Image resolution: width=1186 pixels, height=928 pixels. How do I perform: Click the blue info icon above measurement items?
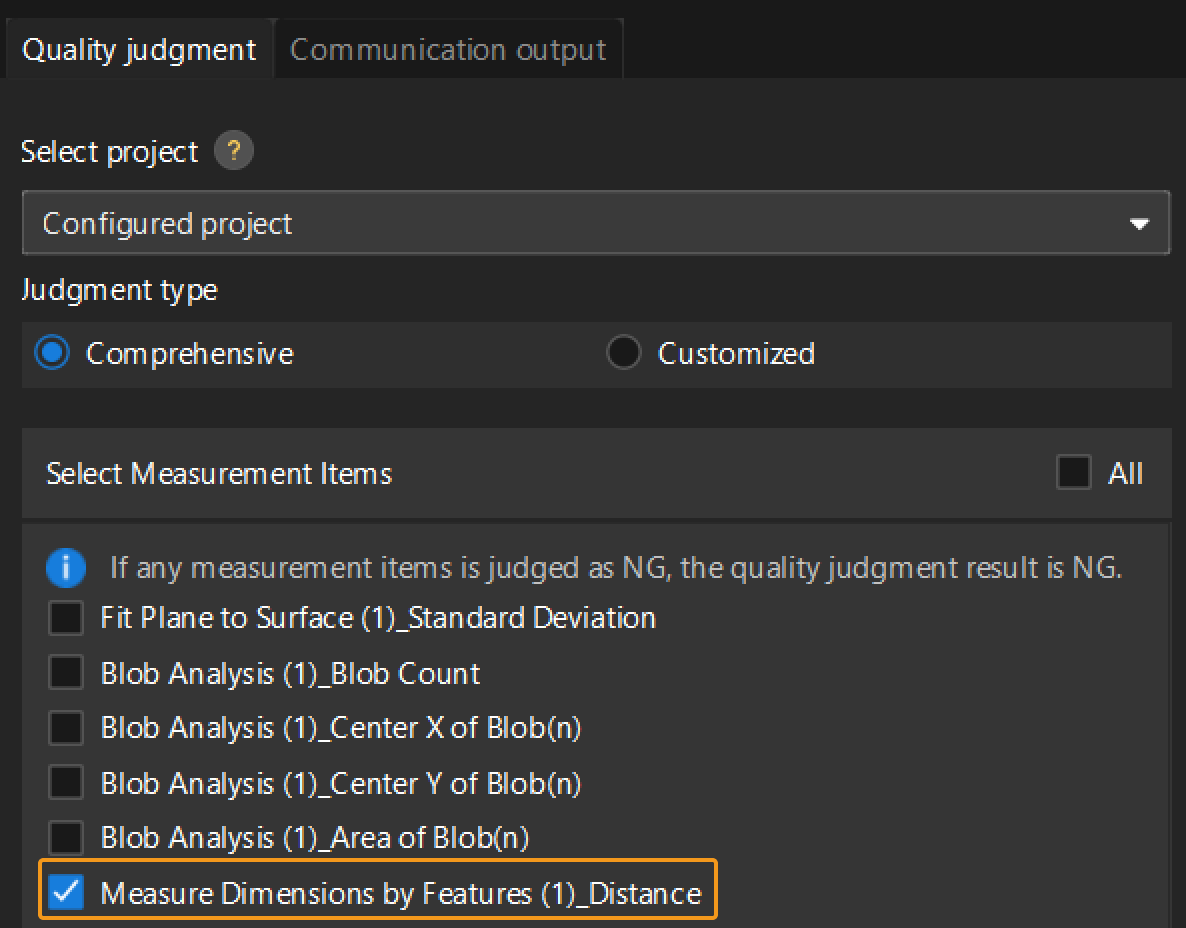point(66,568)
